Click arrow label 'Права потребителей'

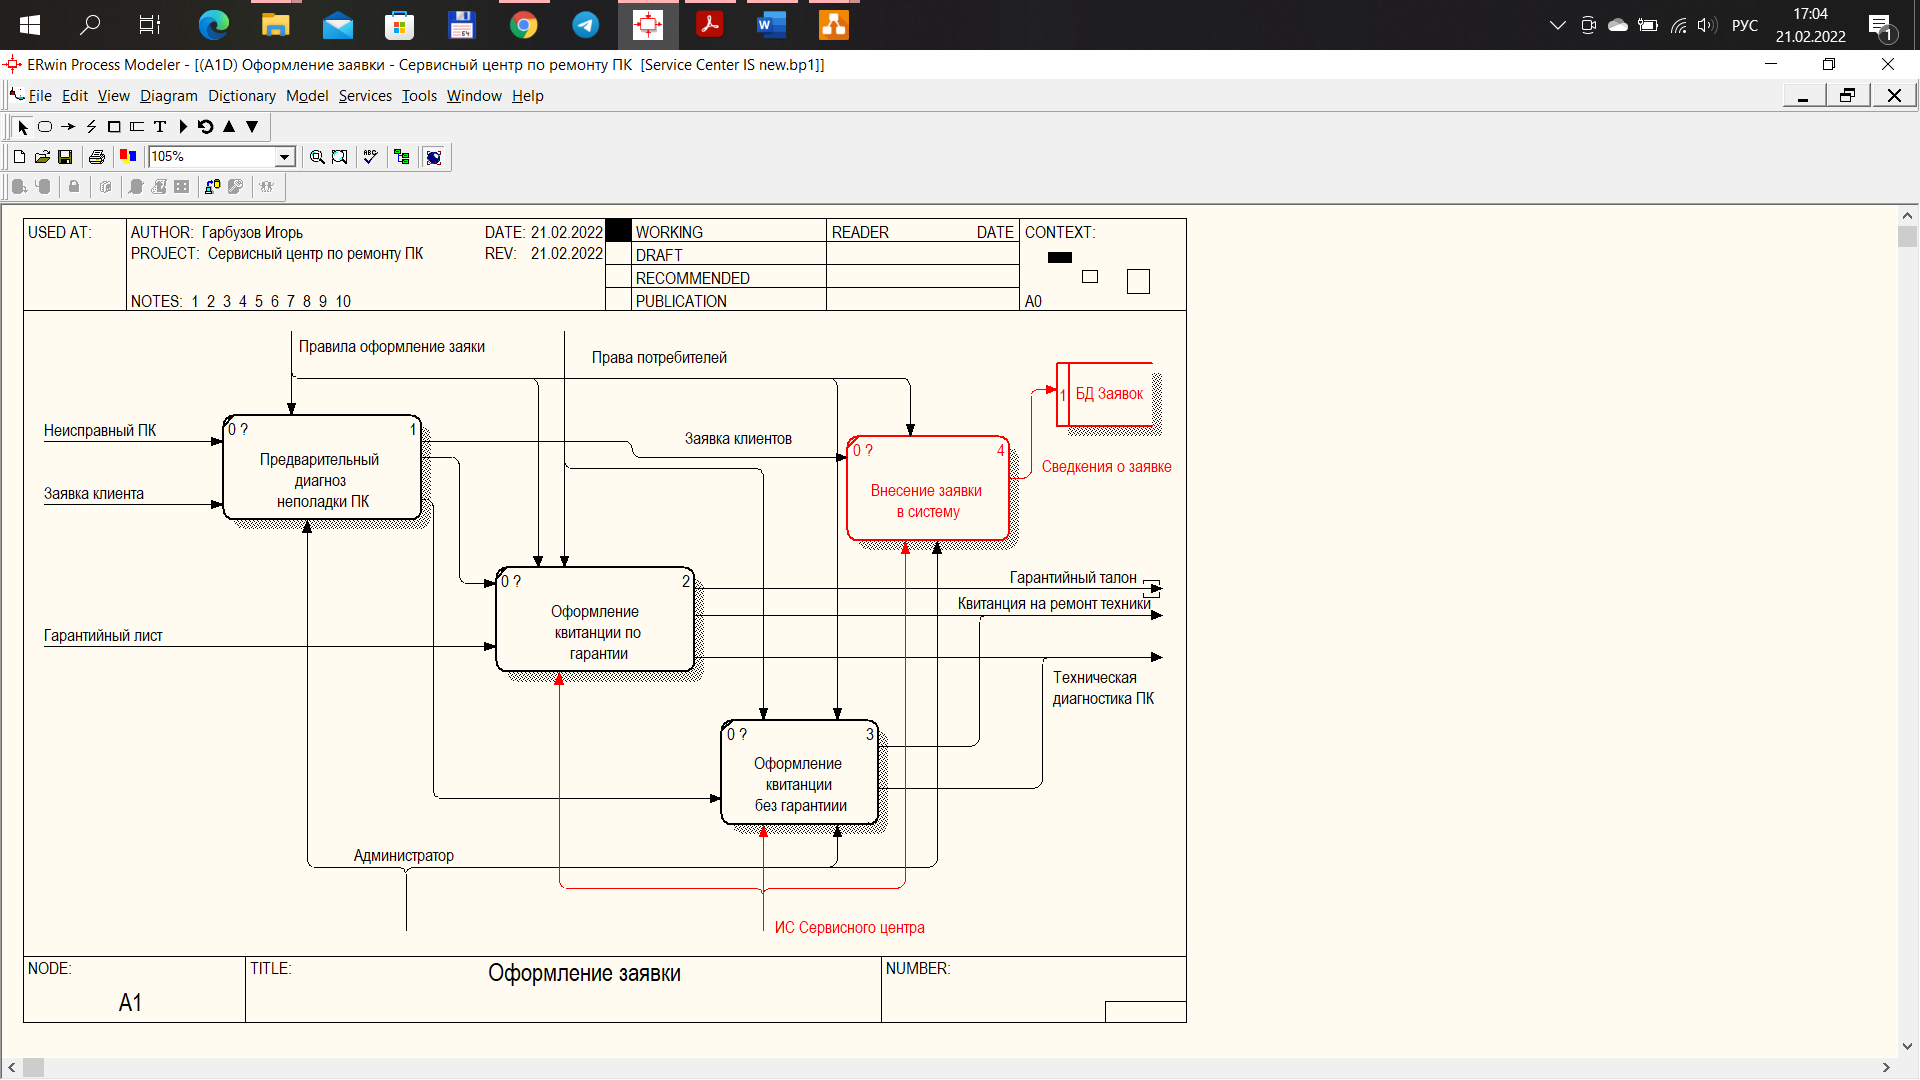point(659,358)
